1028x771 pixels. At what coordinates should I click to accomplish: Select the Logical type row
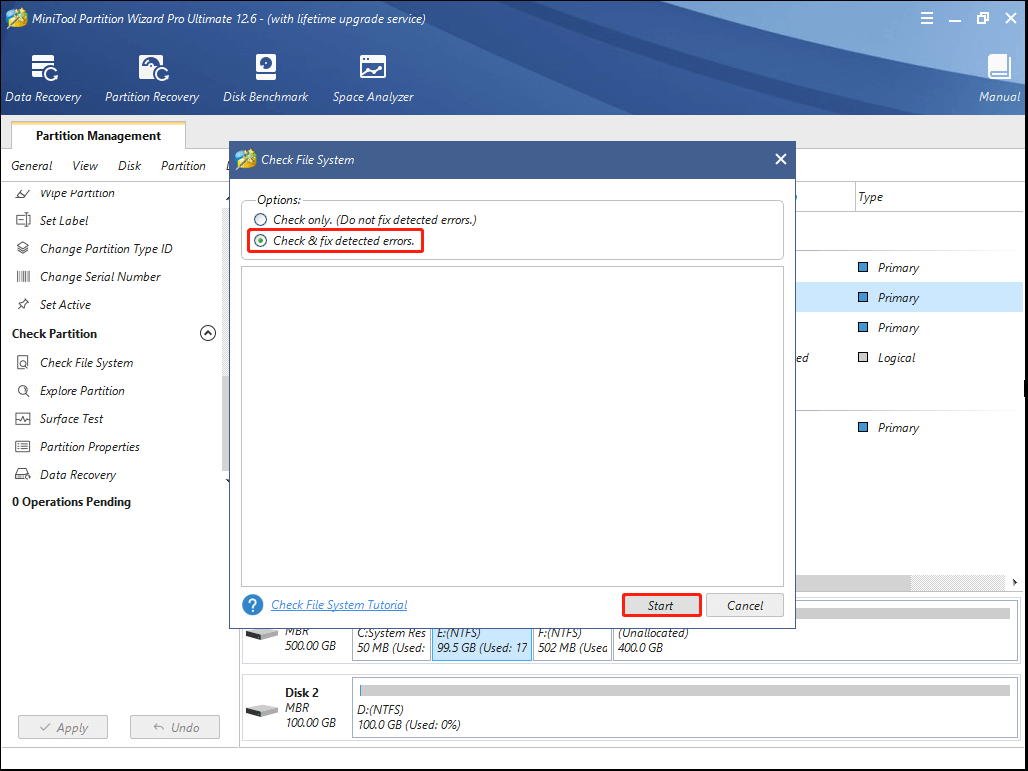click(x=896, y=358)
